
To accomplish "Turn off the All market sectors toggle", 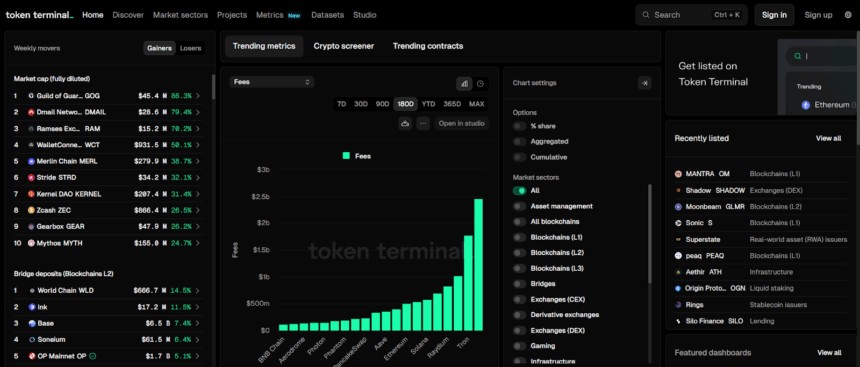I will tap(519, 191).
